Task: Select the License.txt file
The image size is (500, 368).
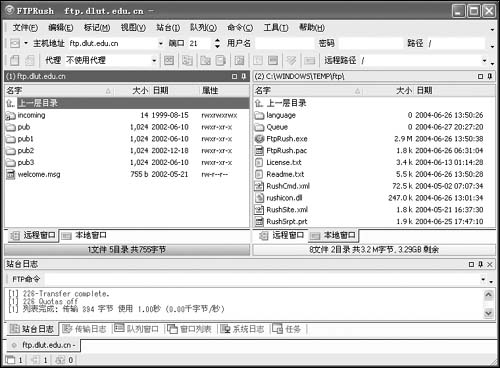Action: point(284,162)
